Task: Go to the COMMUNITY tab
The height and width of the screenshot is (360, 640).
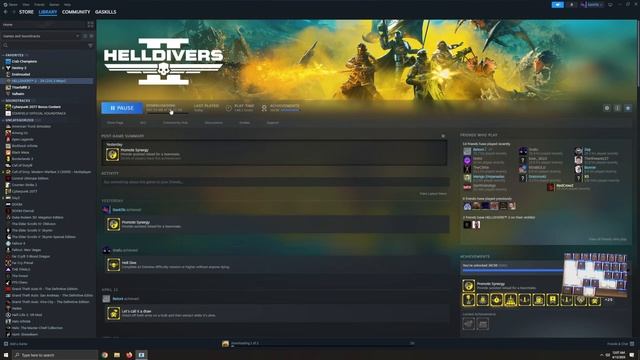Action: (76, 12)
